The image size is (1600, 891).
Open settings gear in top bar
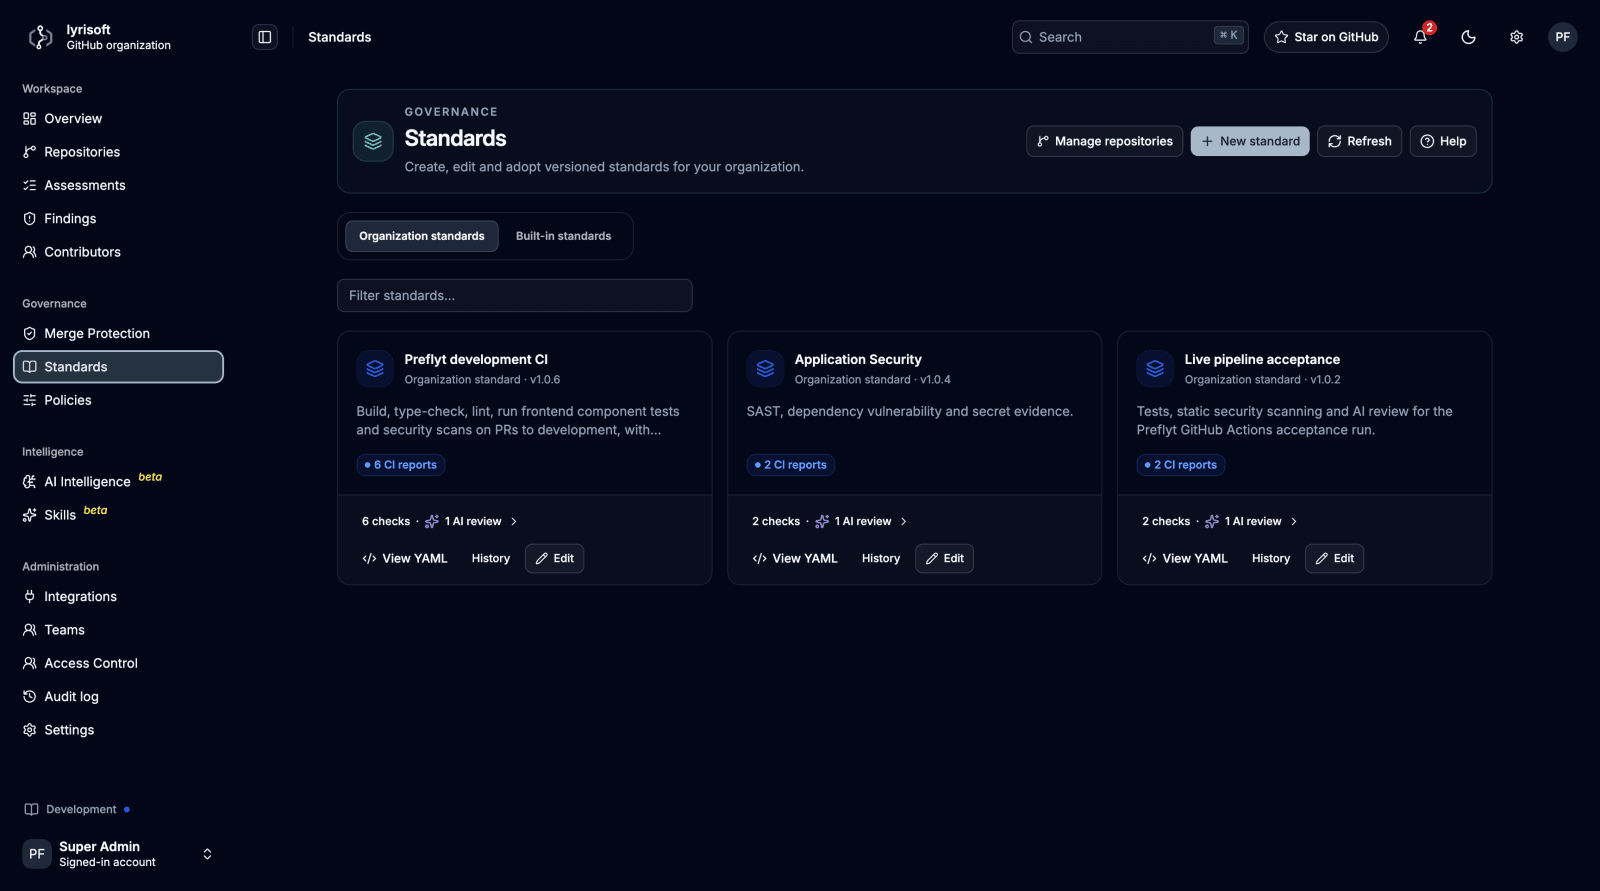click(1516, 37)
